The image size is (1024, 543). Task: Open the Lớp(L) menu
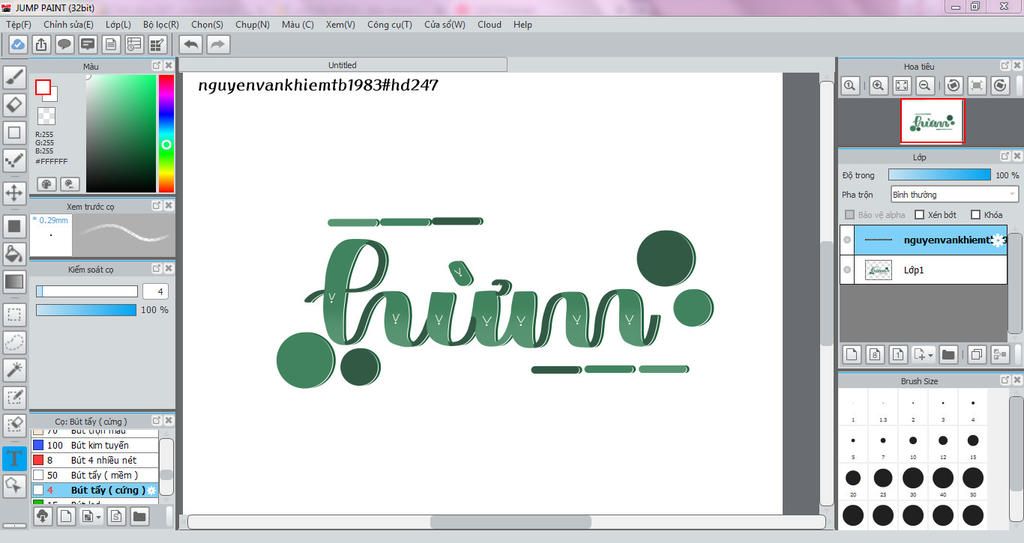(x=118, y=24)
